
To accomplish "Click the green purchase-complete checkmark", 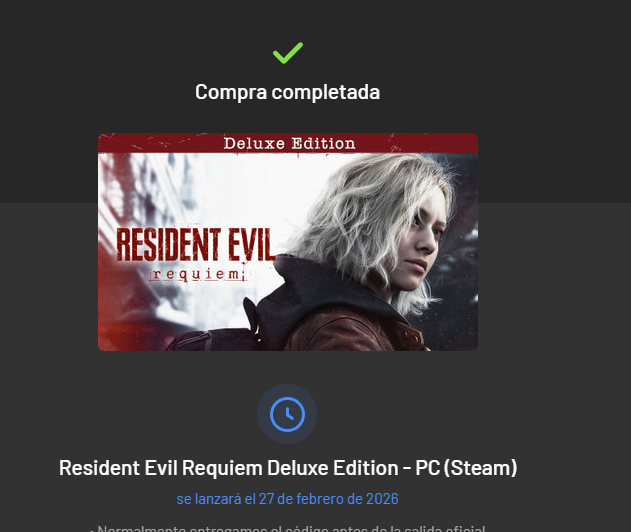I will click(288, 53).
